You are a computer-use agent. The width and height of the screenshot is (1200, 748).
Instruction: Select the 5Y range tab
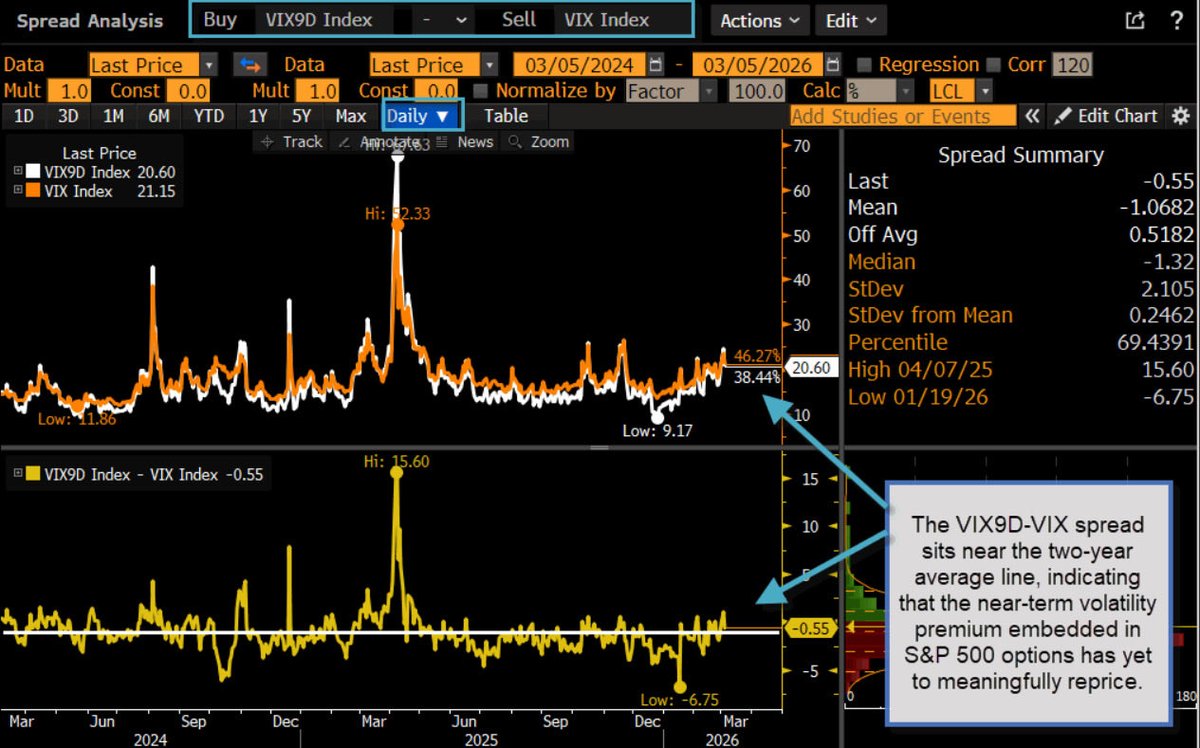[x=302, y=116]
